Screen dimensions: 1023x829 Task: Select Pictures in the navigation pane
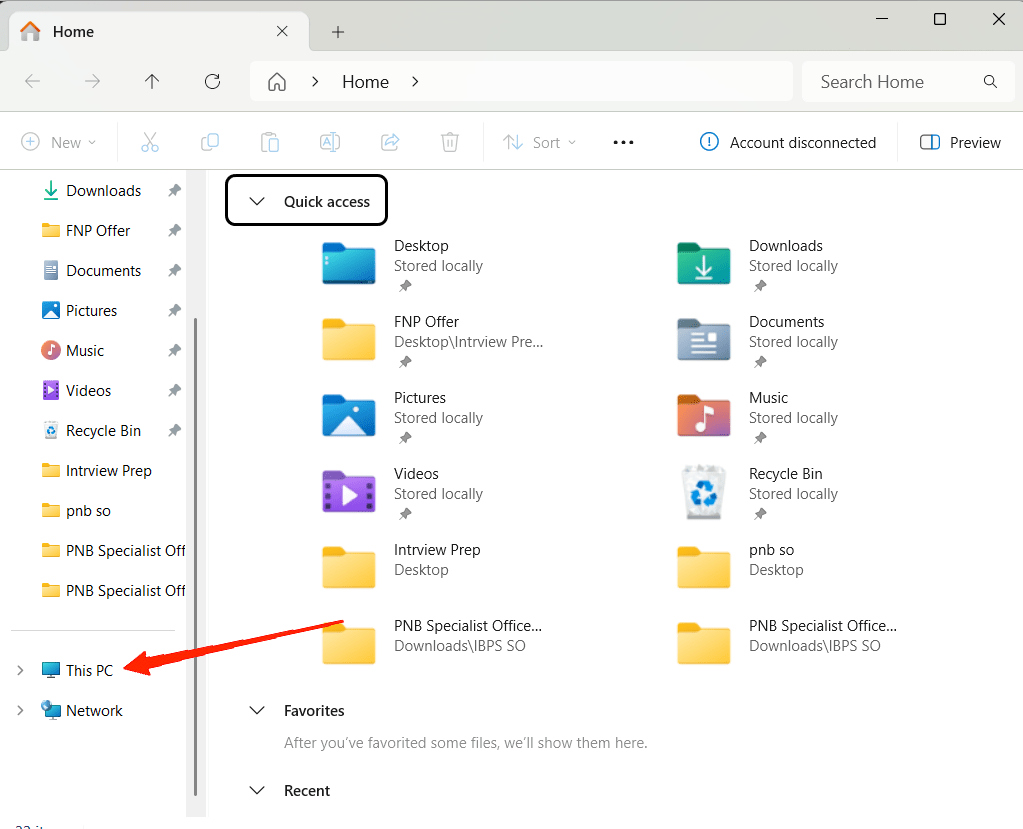tap(91, 310)
